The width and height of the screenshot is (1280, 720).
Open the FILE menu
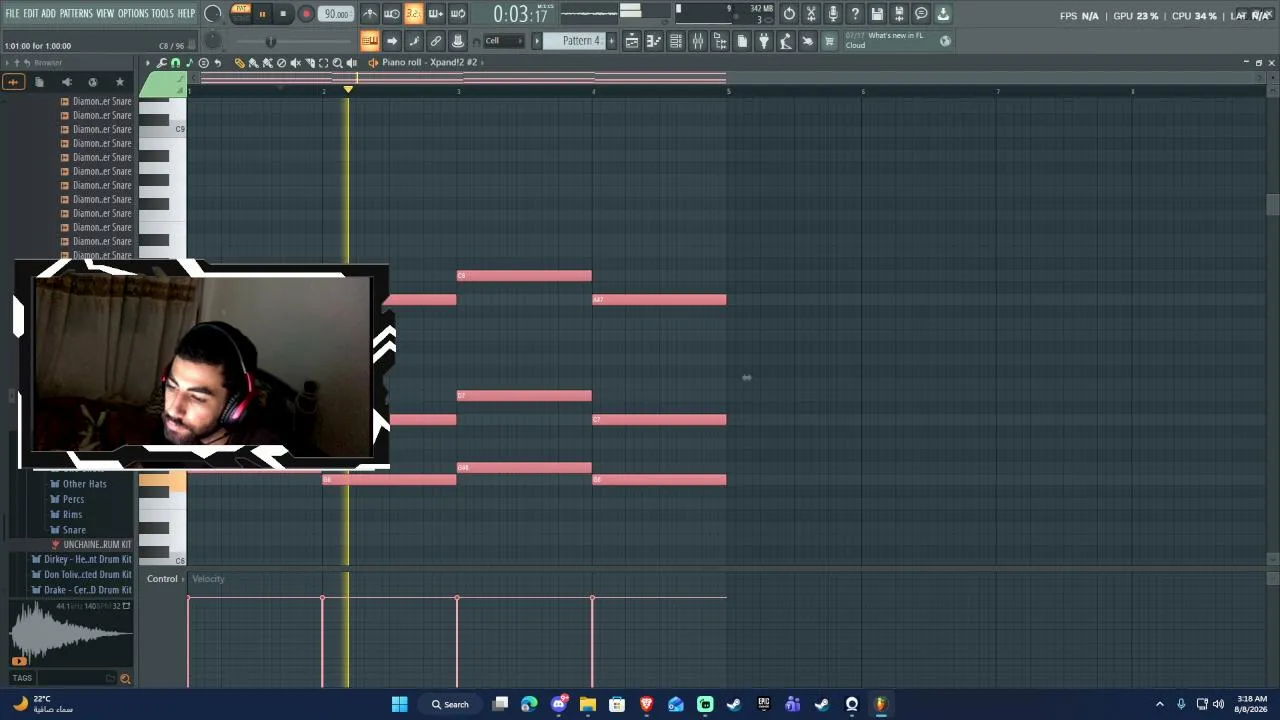tap(12, 13)
